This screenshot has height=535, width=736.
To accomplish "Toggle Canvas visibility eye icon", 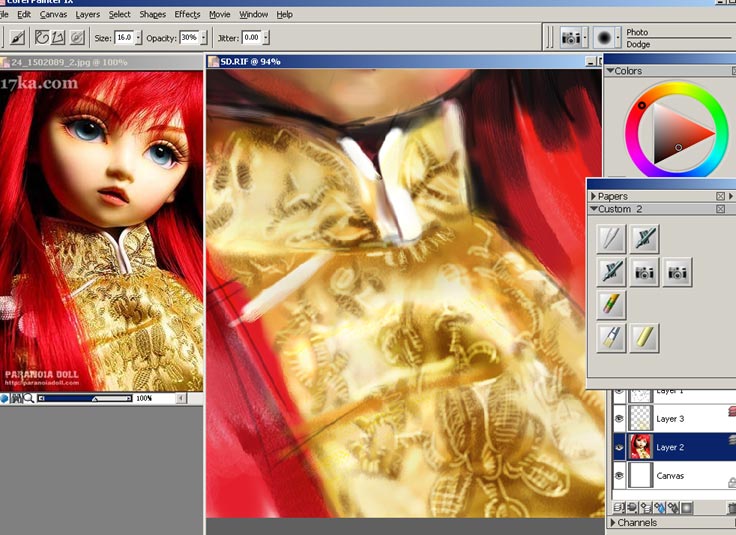I will [x=619, y=475].
